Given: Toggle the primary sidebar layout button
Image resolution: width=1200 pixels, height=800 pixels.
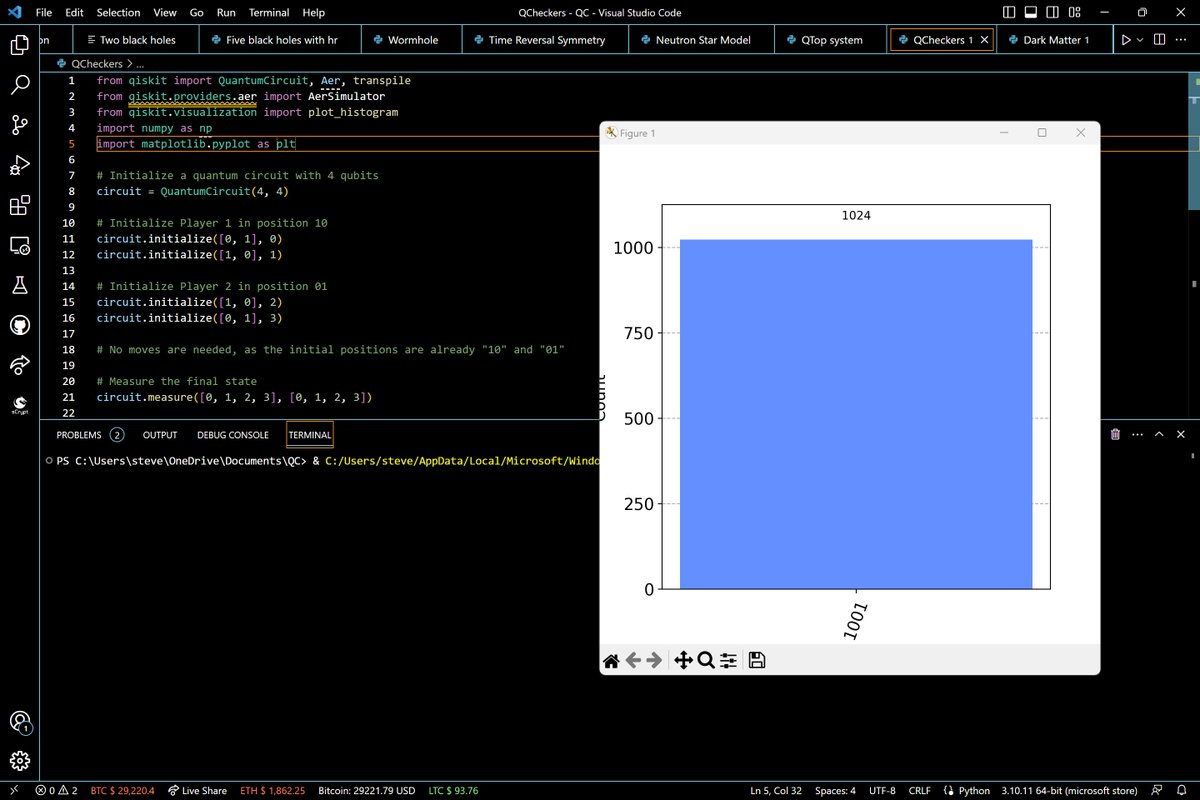Looking at the screenshot, I should (x=1009, y=13).
